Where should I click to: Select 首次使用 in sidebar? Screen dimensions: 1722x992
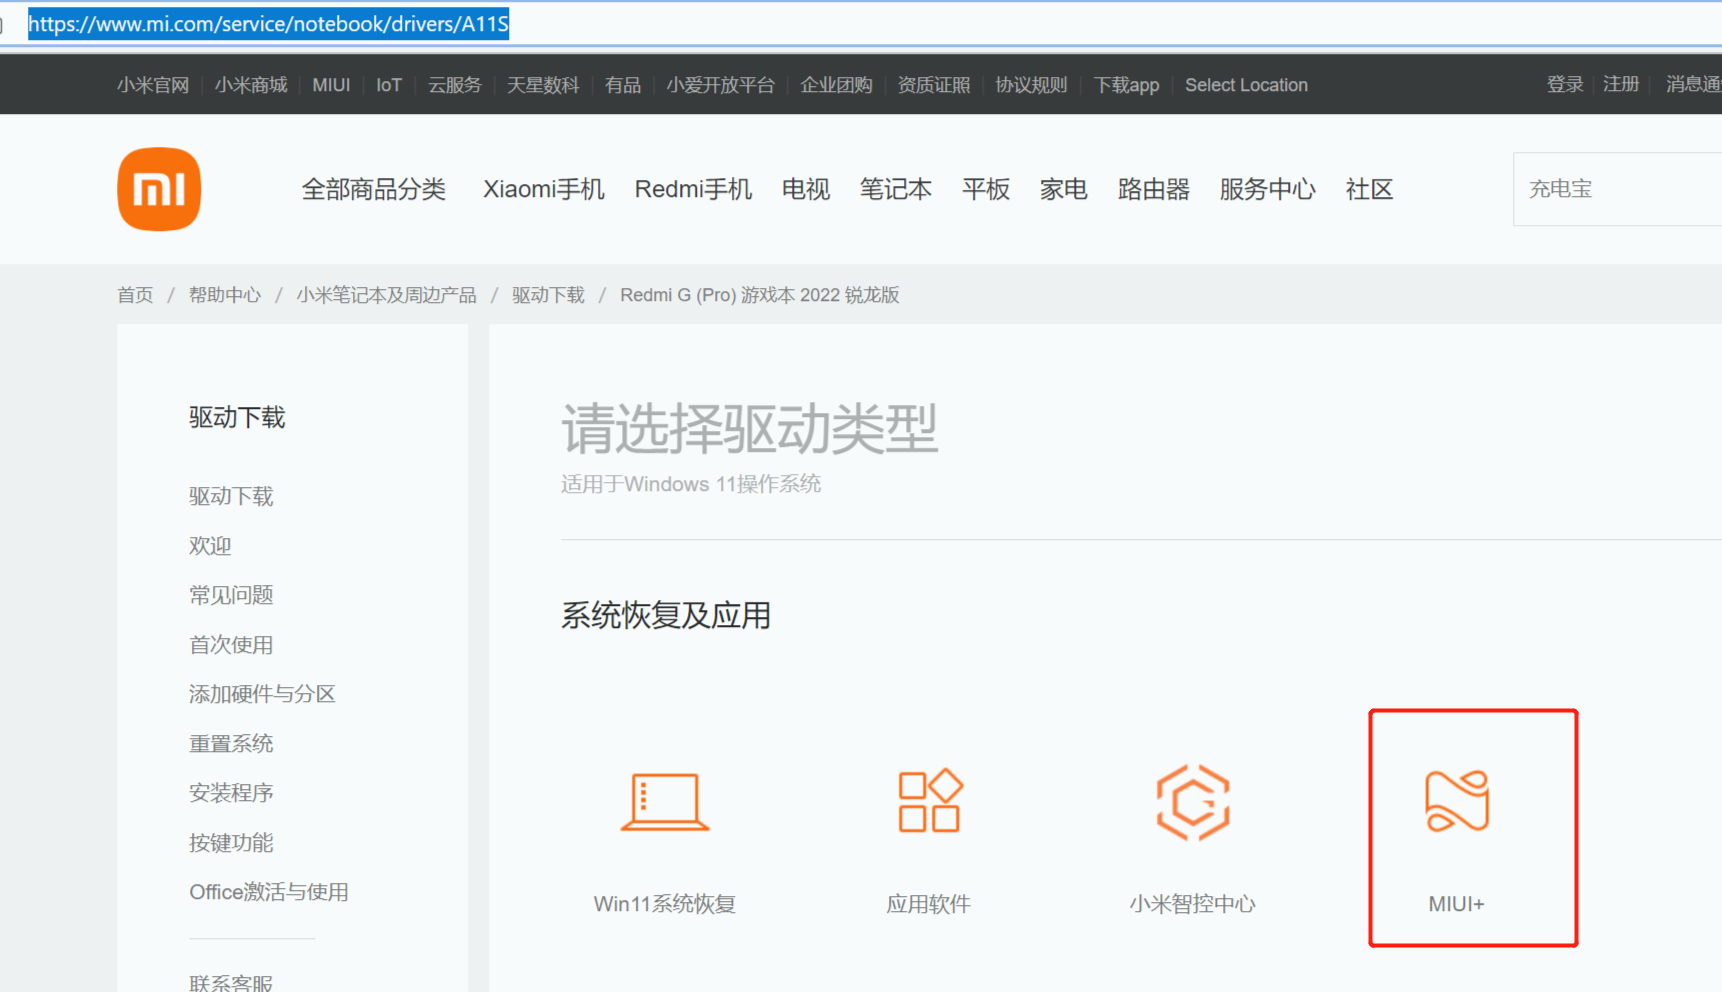(231, 645)
